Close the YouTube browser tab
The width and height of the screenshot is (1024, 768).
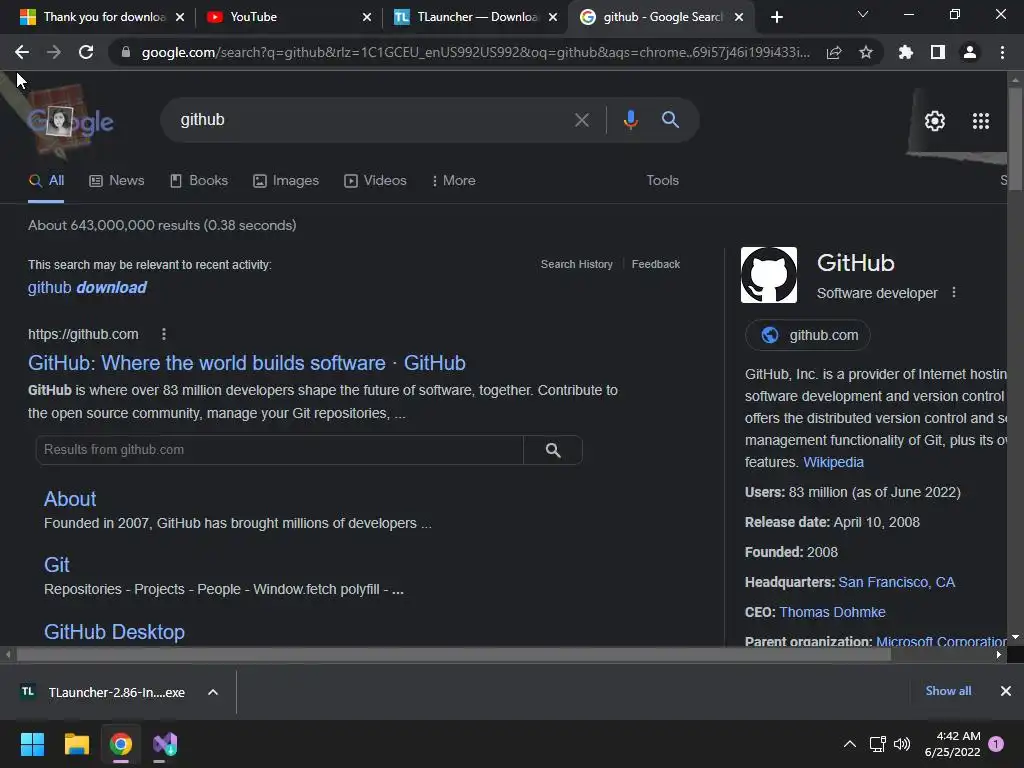tap(367, 17)
